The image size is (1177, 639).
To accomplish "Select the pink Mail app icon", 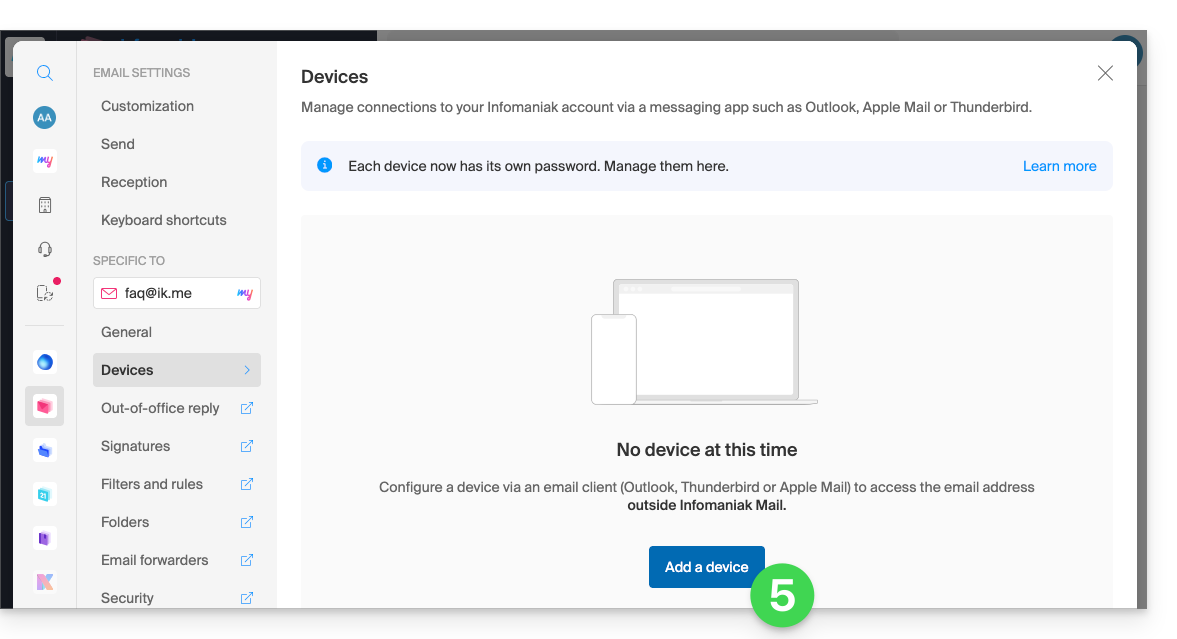I will (x=45, y=406).
